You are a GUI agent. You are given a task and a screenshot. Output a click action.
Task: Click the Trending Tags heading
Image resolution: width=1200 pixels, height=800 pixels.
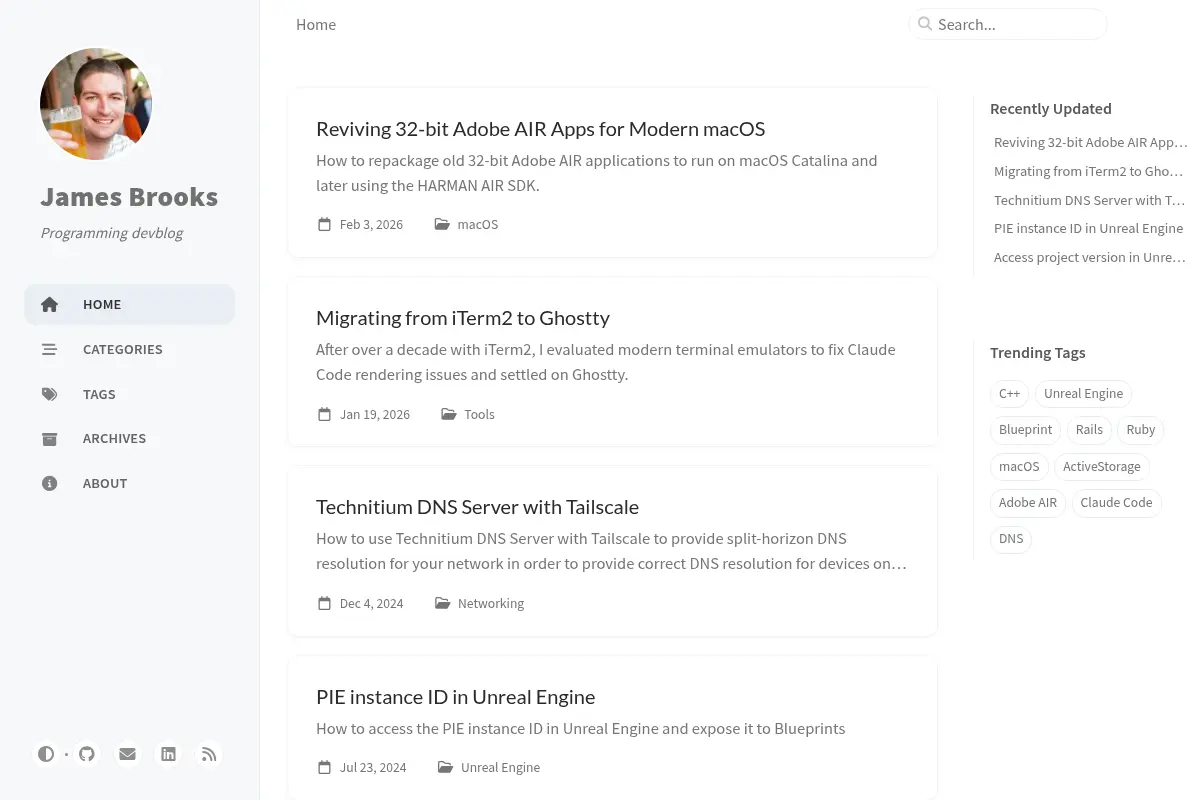1037,352
